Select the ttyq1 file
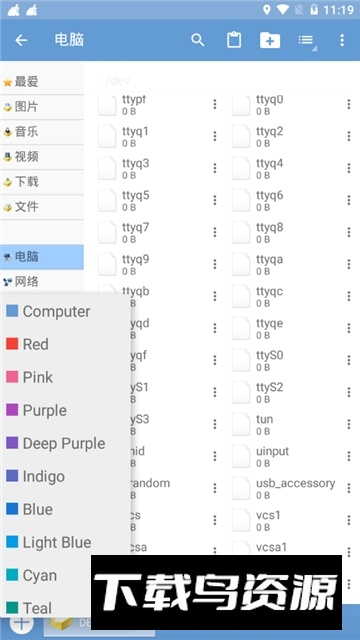Image resolution: width=360 pixels, height=640 pixels. point(159,136)
